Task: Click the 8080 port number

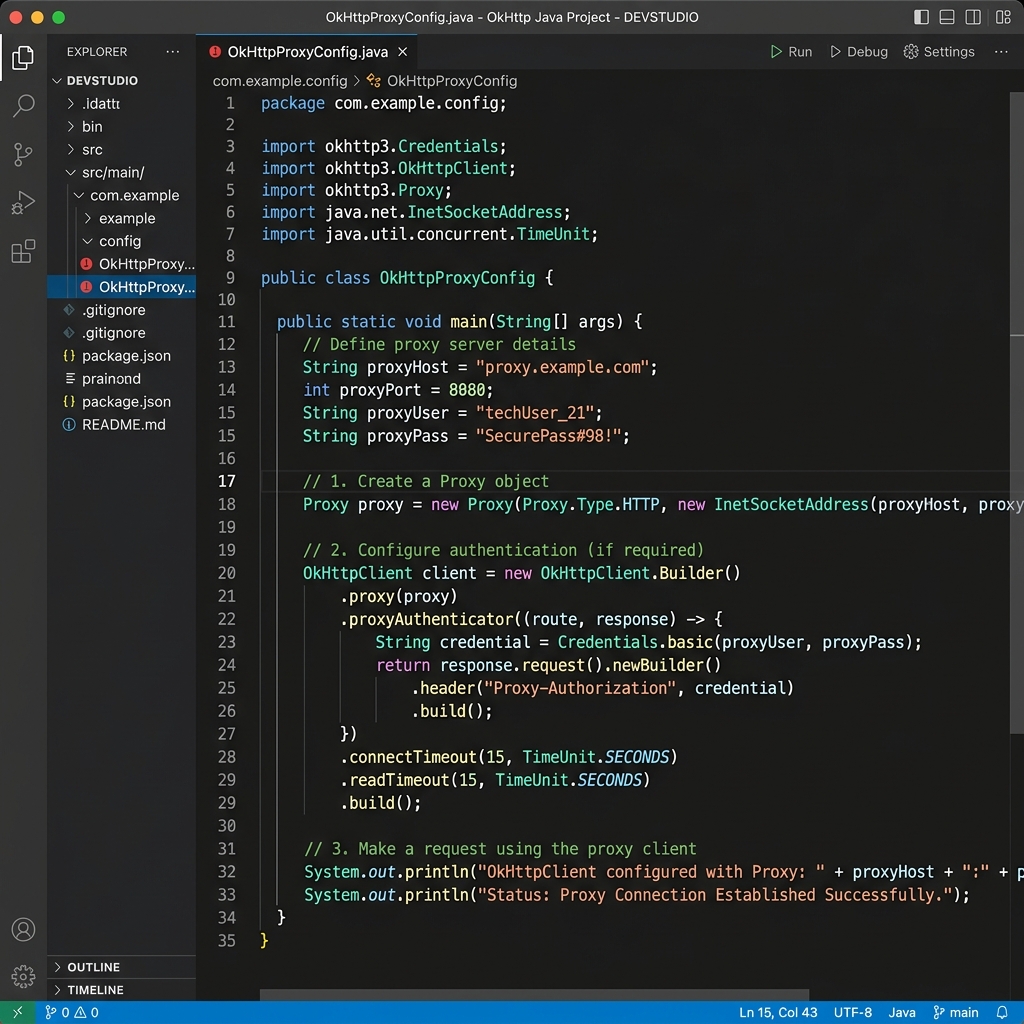Action: (466, 390)
